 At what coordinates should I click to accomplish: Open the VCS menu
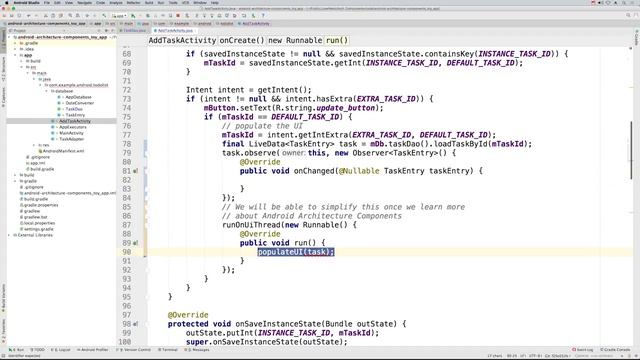186,2
